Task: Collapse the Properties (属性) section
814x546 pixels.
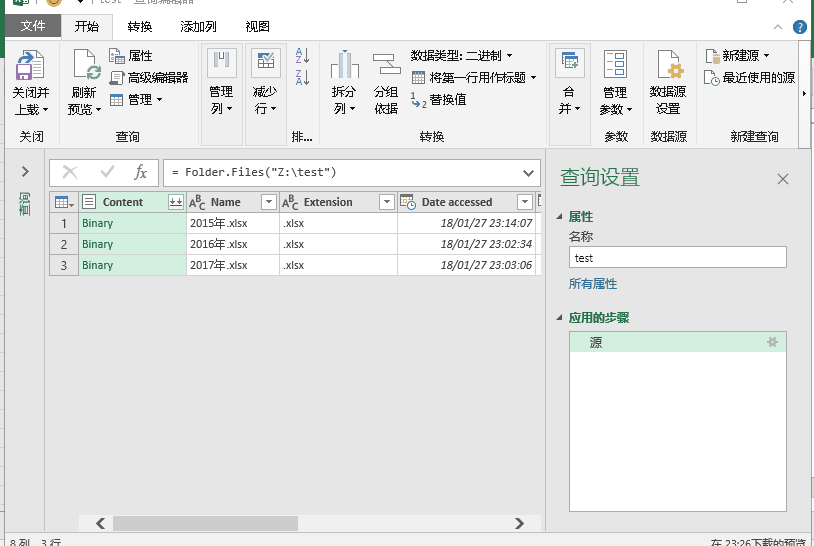Action: (x=559, y=216)
